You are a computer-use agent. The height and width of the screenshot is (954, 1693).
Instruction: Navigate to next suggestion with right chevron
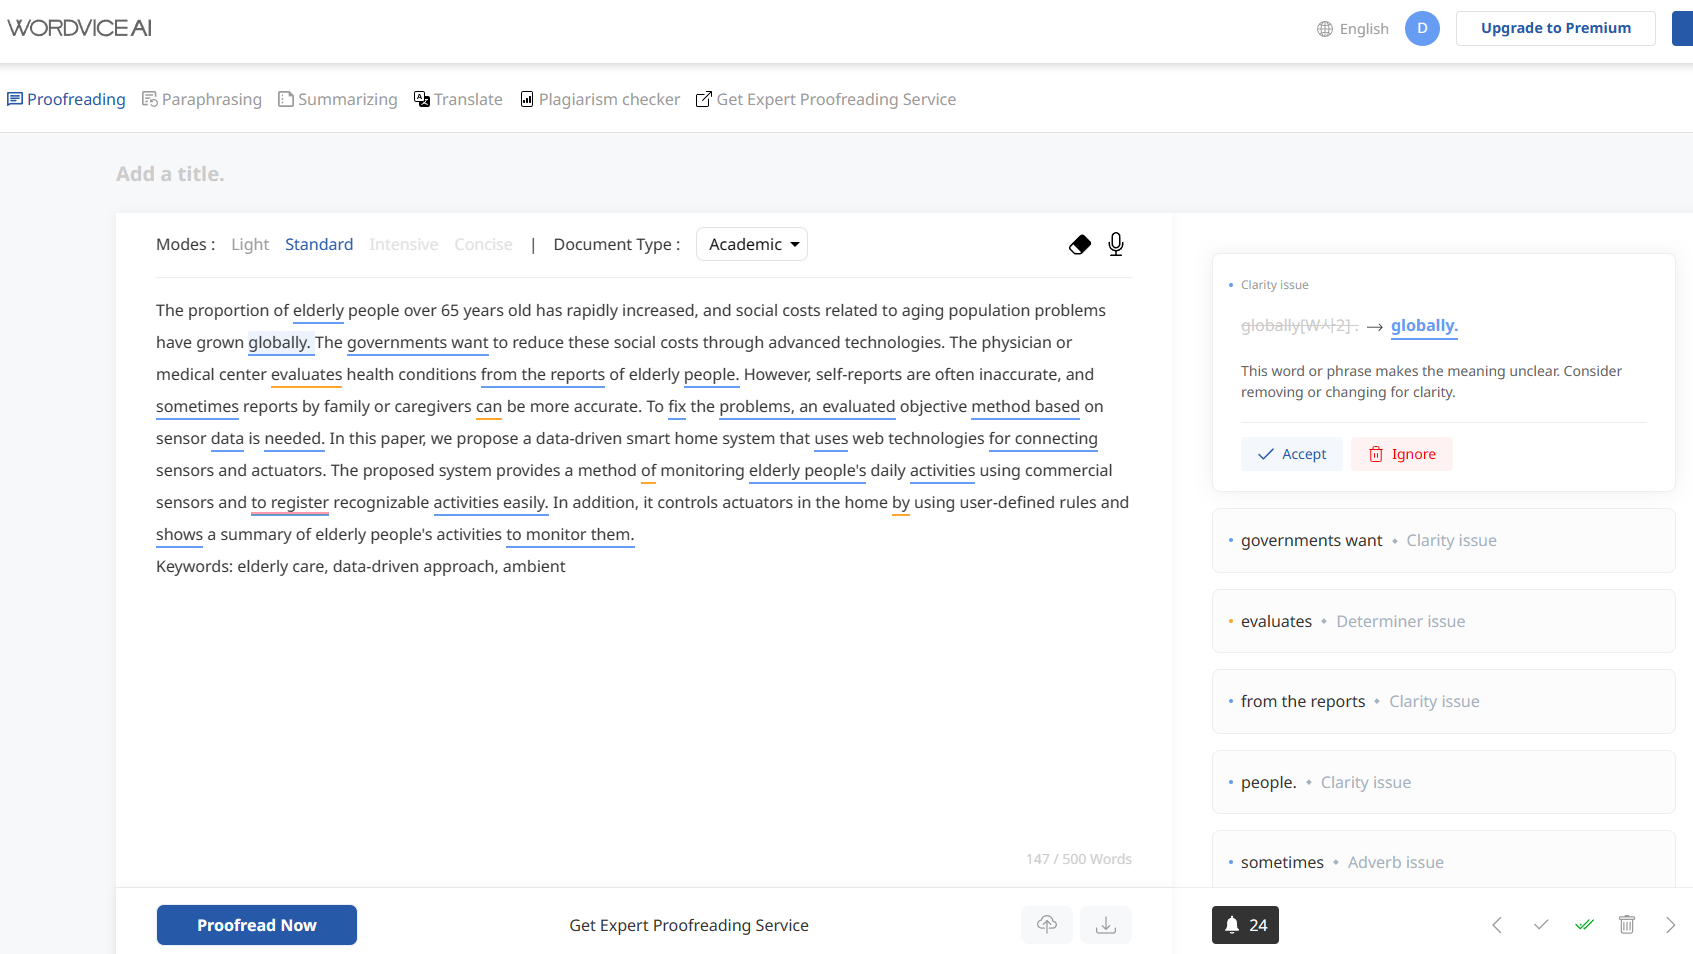[x=1670, y=925]
